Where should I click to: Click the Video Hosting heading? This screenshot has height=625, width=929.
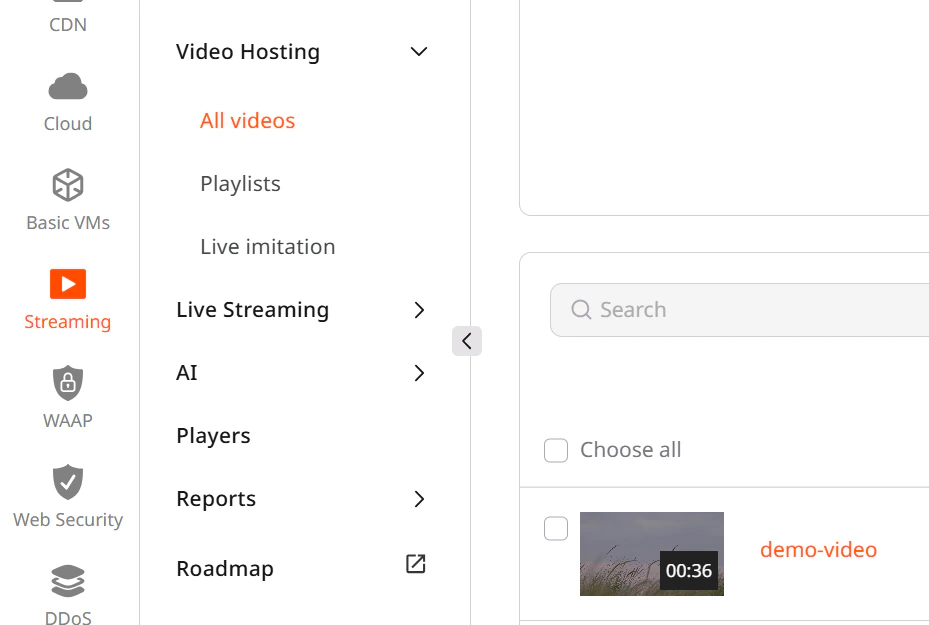pyautogui.click(x=248, y=52)
